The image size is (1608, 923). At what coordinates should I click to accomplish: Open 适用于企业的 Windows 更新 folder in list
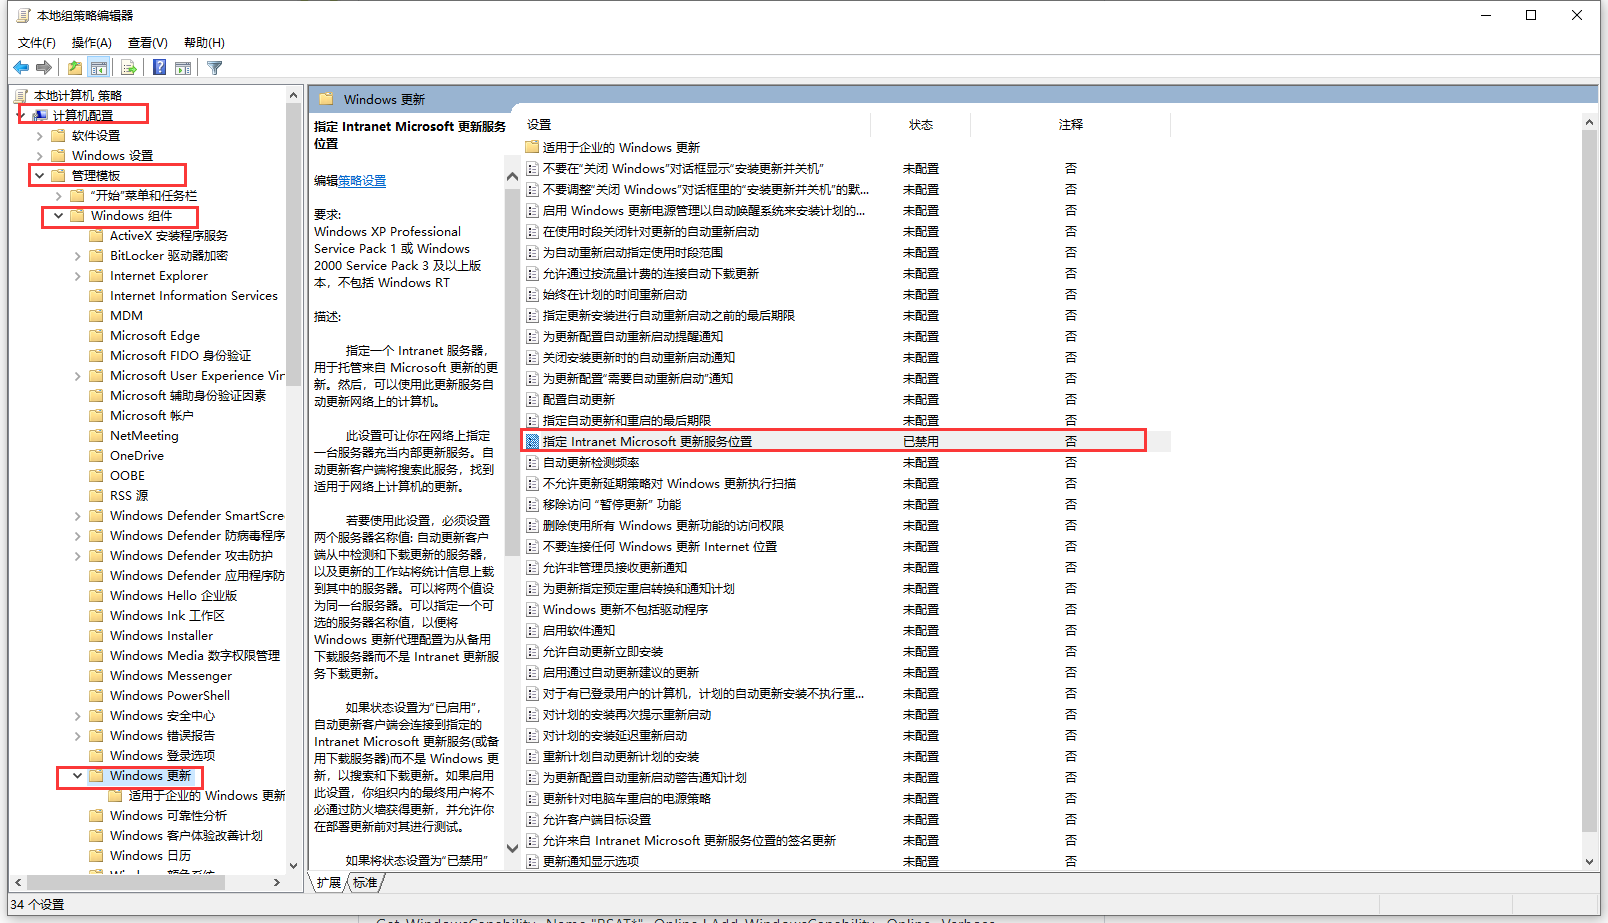coord(621,148)
